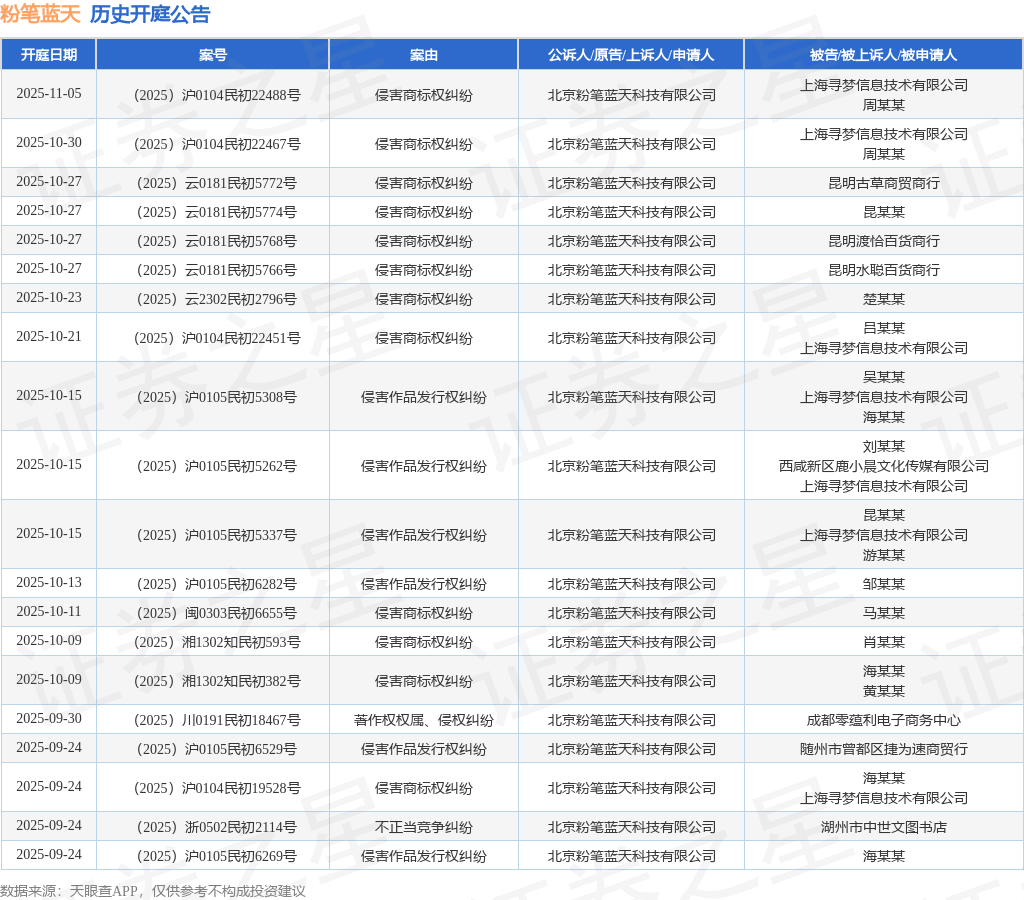This screenshot has width=1024, height=900.
Task: Click defendant 昆明古草商贸商行
Action: click(x=884, y=184)
